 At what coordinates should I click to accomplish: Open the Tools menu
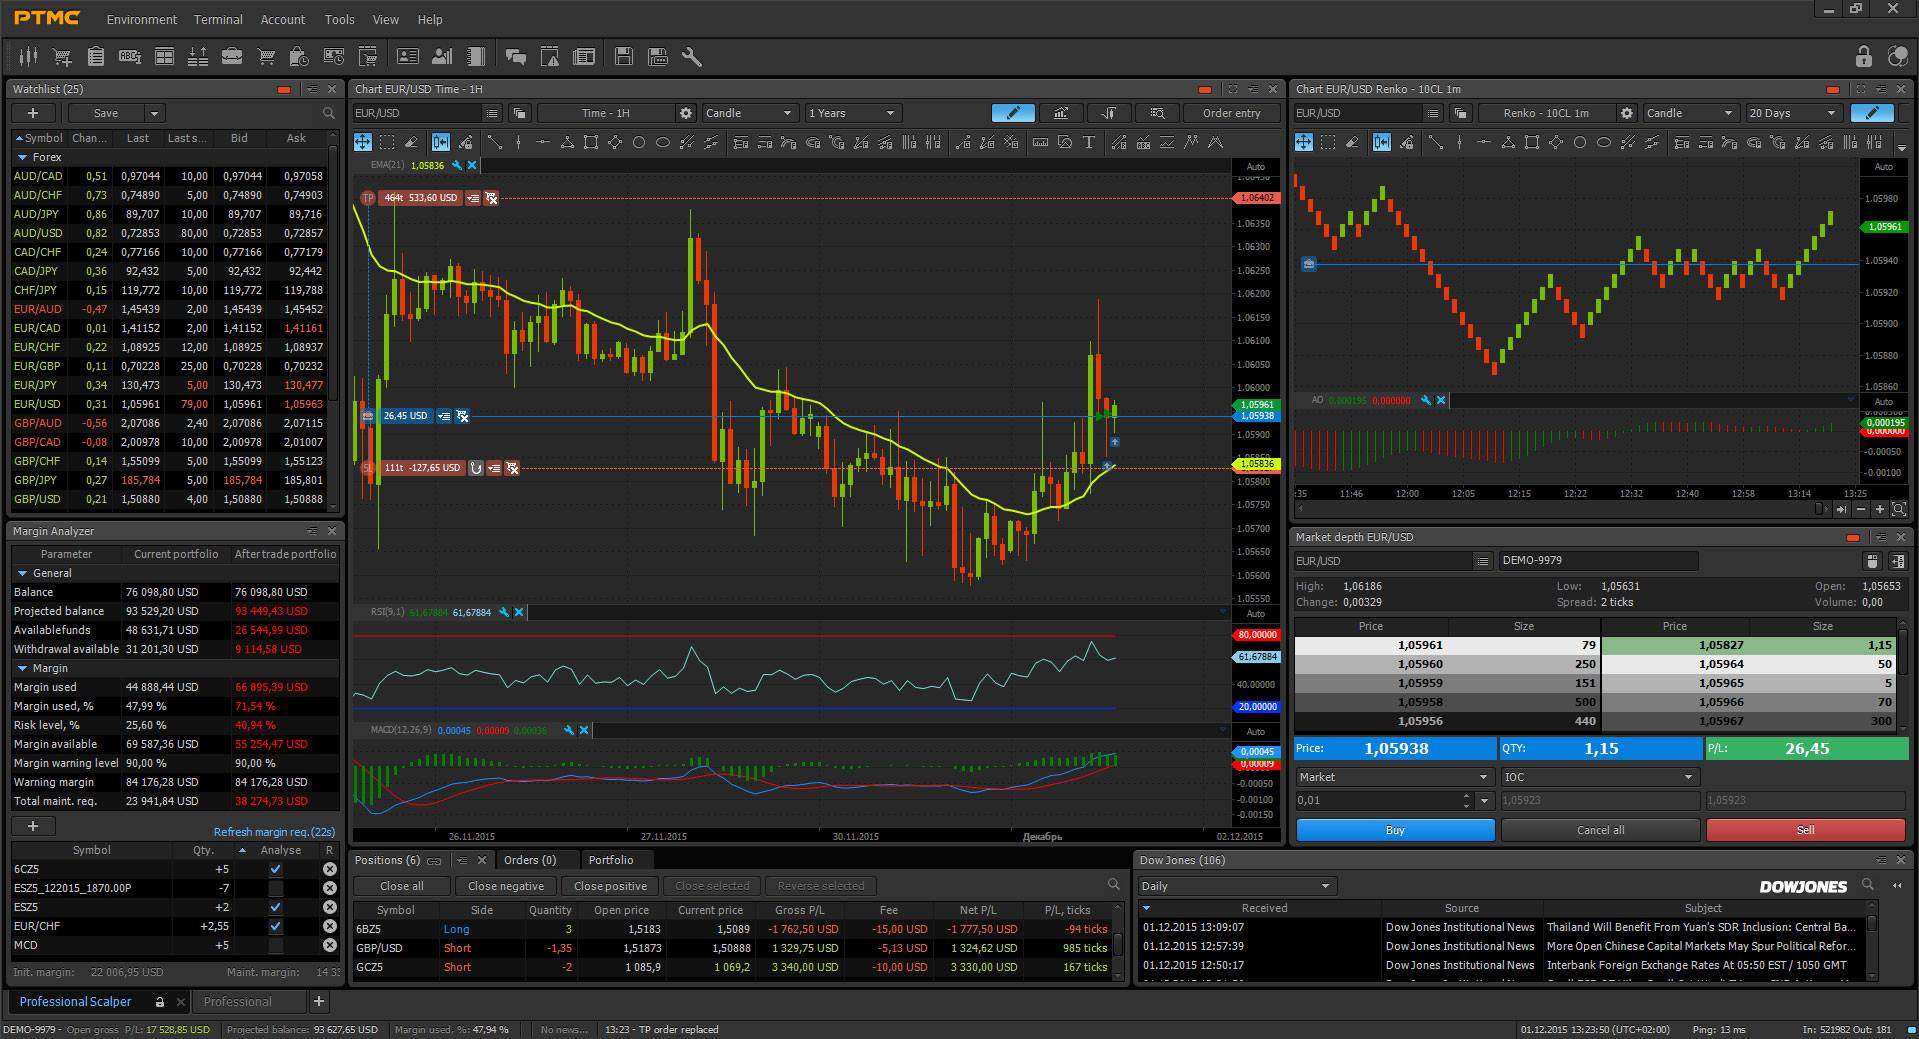pos(340,19)
